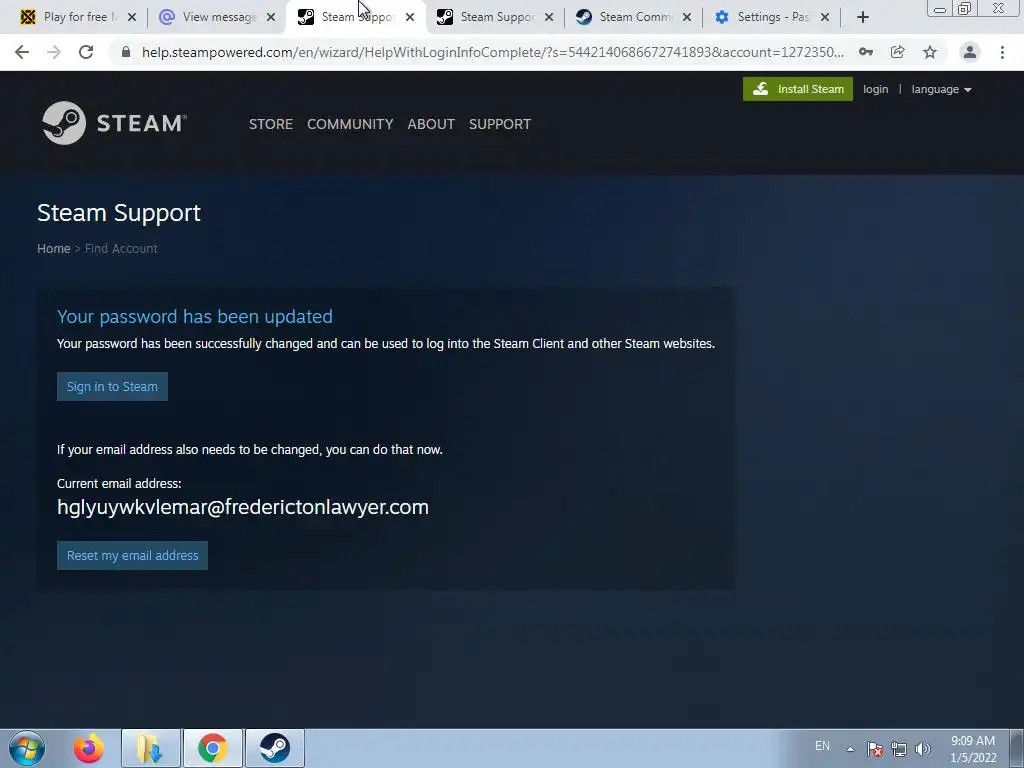The image size is (1024, 768).
Task: Open Chrome profile avatar icon
Action: click(x=970, y=52)
